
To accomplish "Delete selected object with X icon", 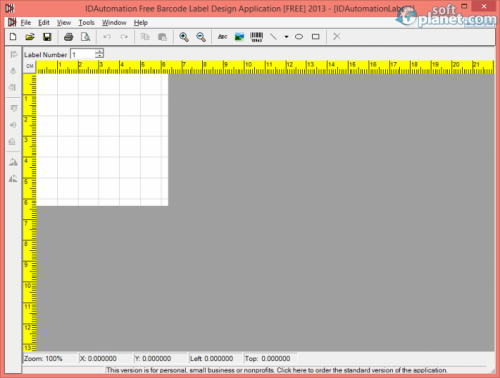I will tap(337, 36).
